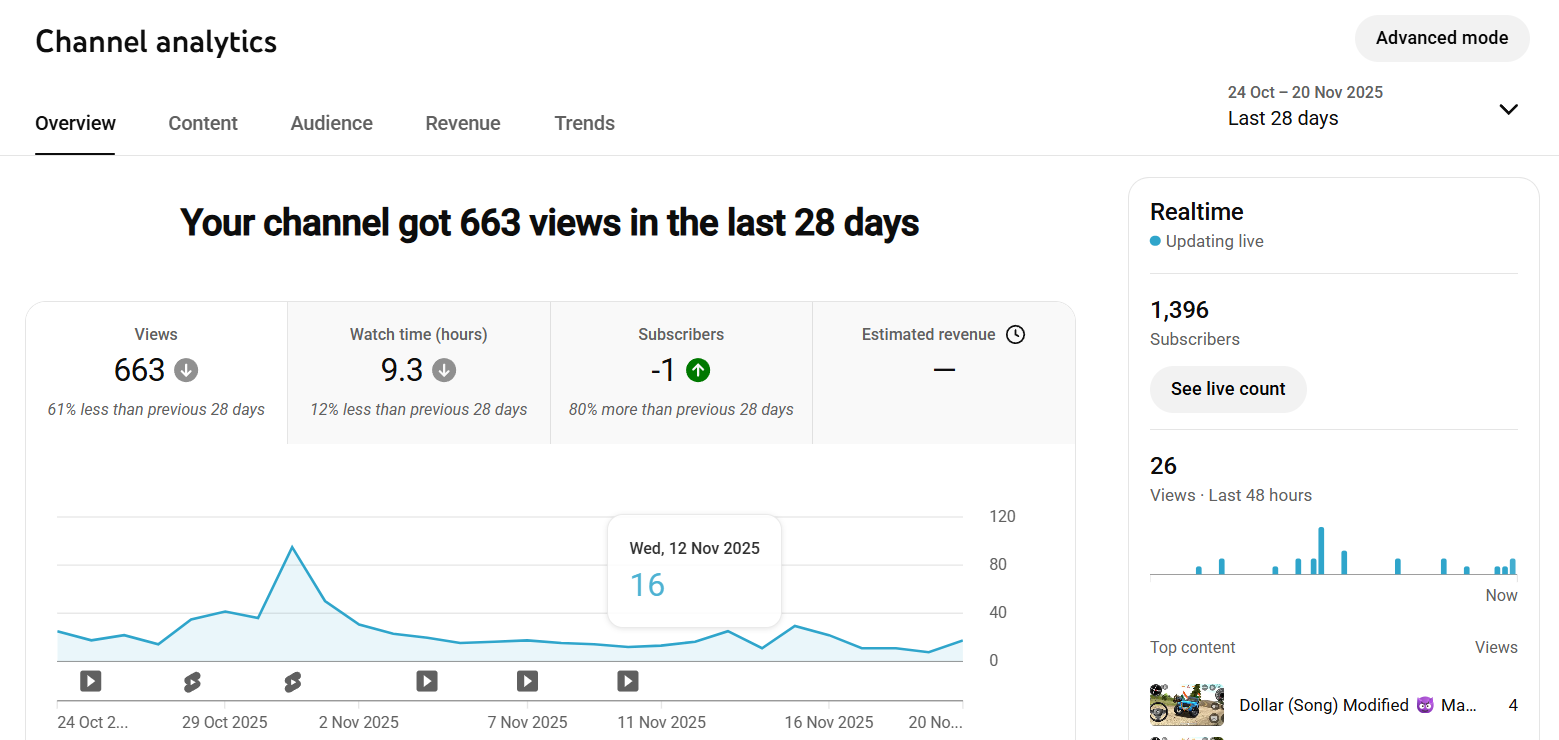Click the Shorts marker near 29 Oct 2025

(x=192, y=682)
